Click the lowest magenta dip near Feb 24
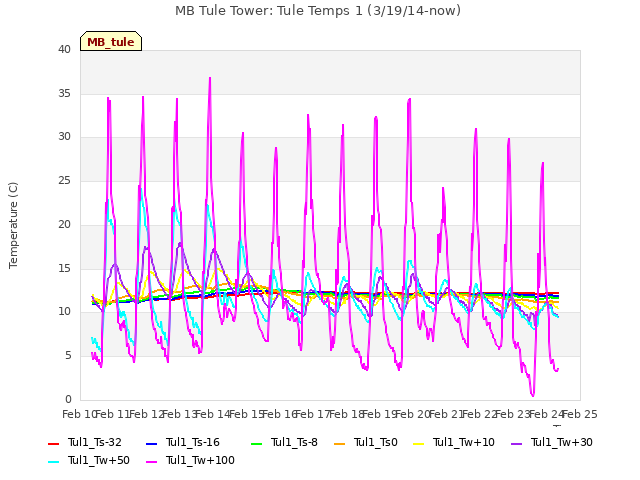 pyautogui.click(x=533, y=395)
